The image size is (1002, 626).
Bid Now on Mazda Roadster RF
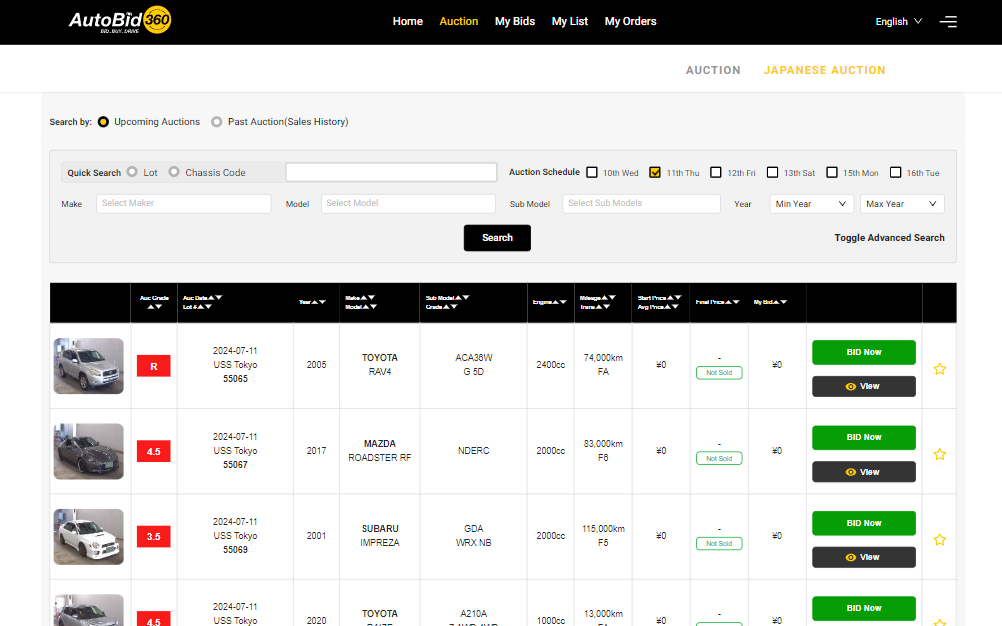863,438
